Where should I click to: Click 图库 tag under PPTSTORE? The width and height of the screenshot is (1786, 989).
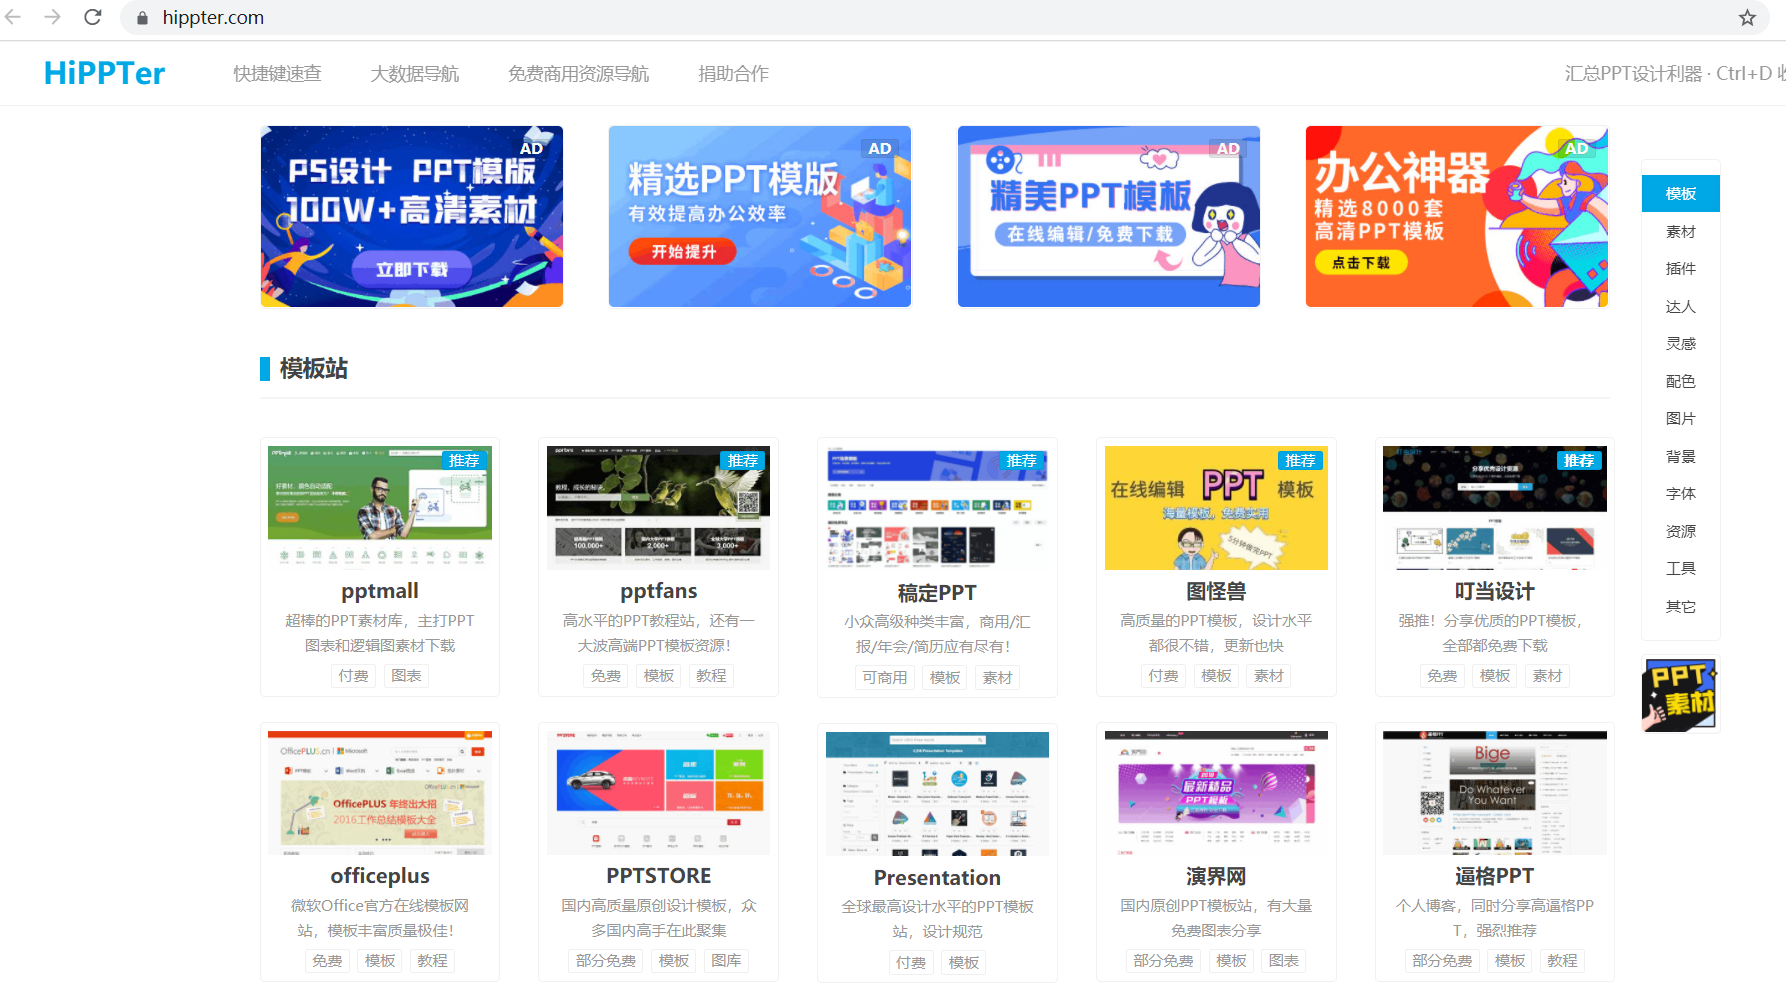pyautogui.click(x=727, y=961)
